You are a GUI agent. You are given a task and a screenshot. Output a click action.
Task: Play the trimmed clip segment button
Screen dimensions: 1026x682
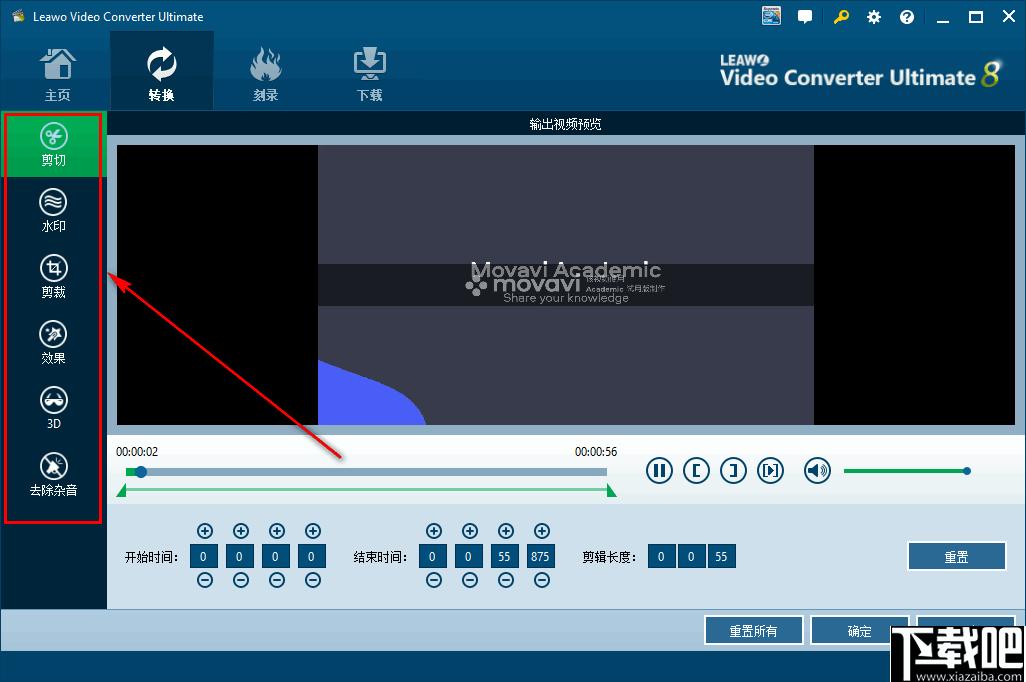[x=770, y=471]
